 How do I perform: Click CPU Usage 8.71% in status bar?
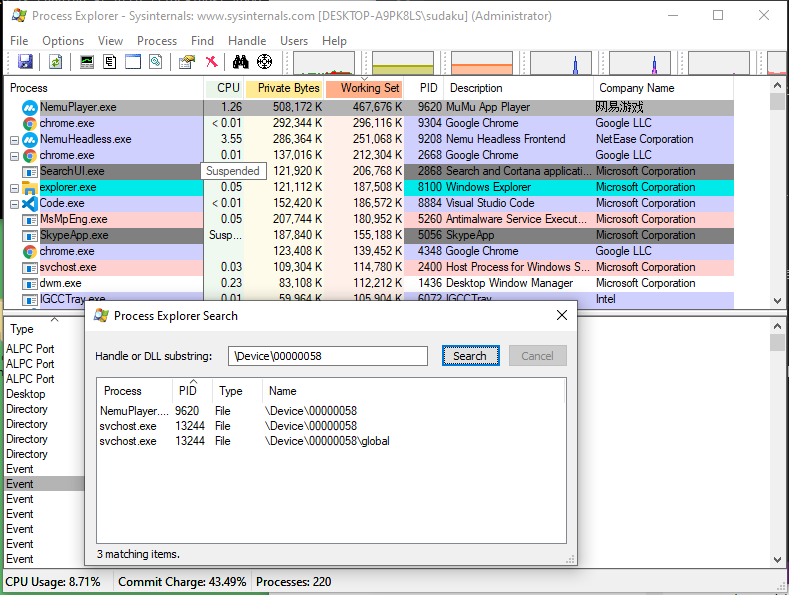pos(53,582)
